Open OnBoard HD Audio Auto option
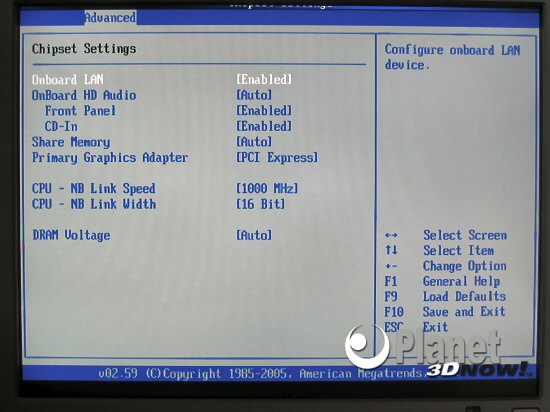This screenshot has height=412, width=550. click(x=254, y=95)
